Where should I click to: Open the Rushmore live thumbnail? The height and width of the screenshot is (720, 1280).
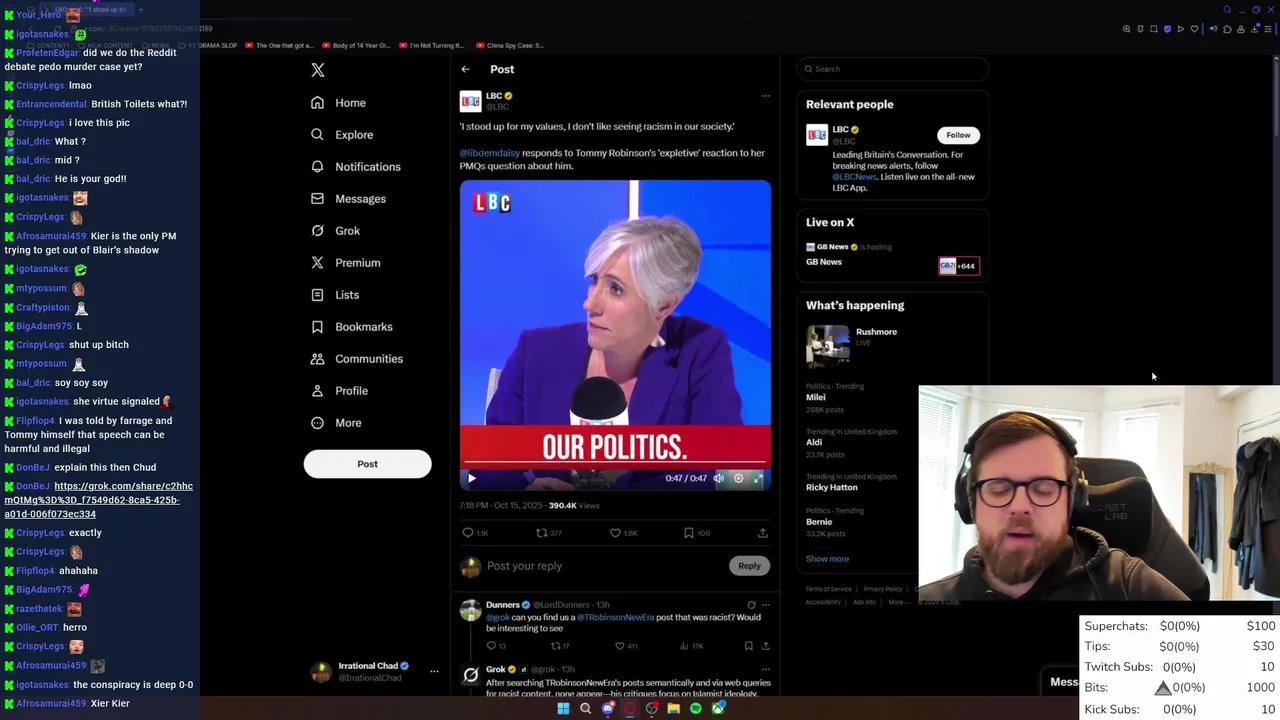click(x=828, y=347)
